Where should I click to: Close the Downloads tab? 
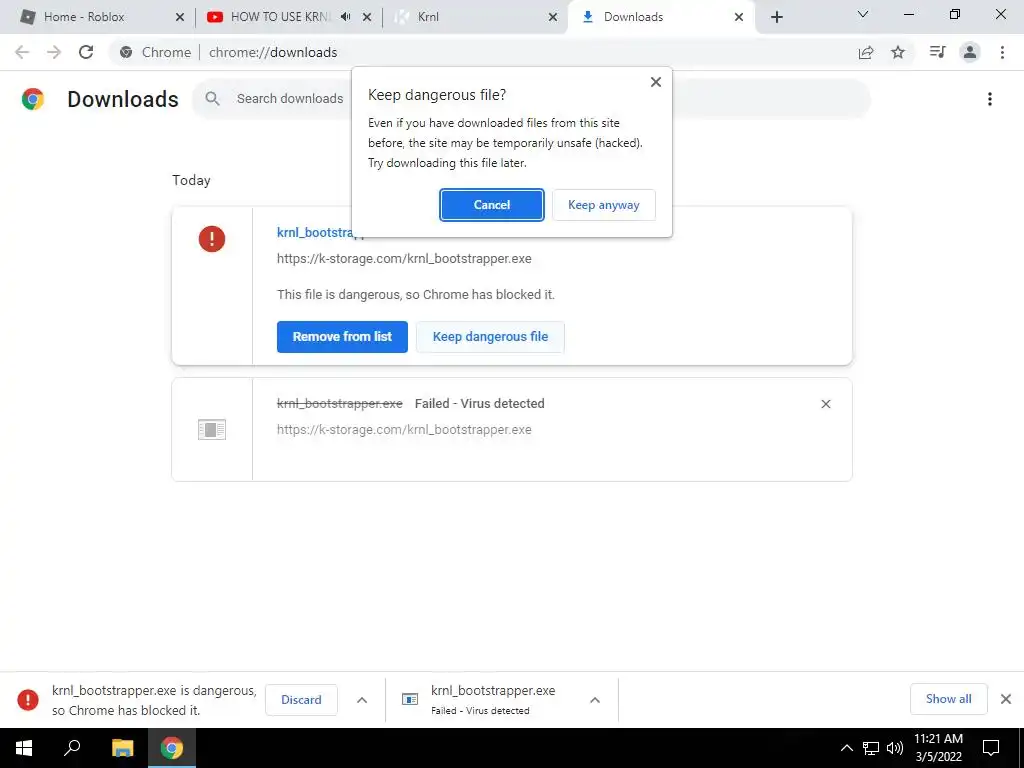coord(739,17)
